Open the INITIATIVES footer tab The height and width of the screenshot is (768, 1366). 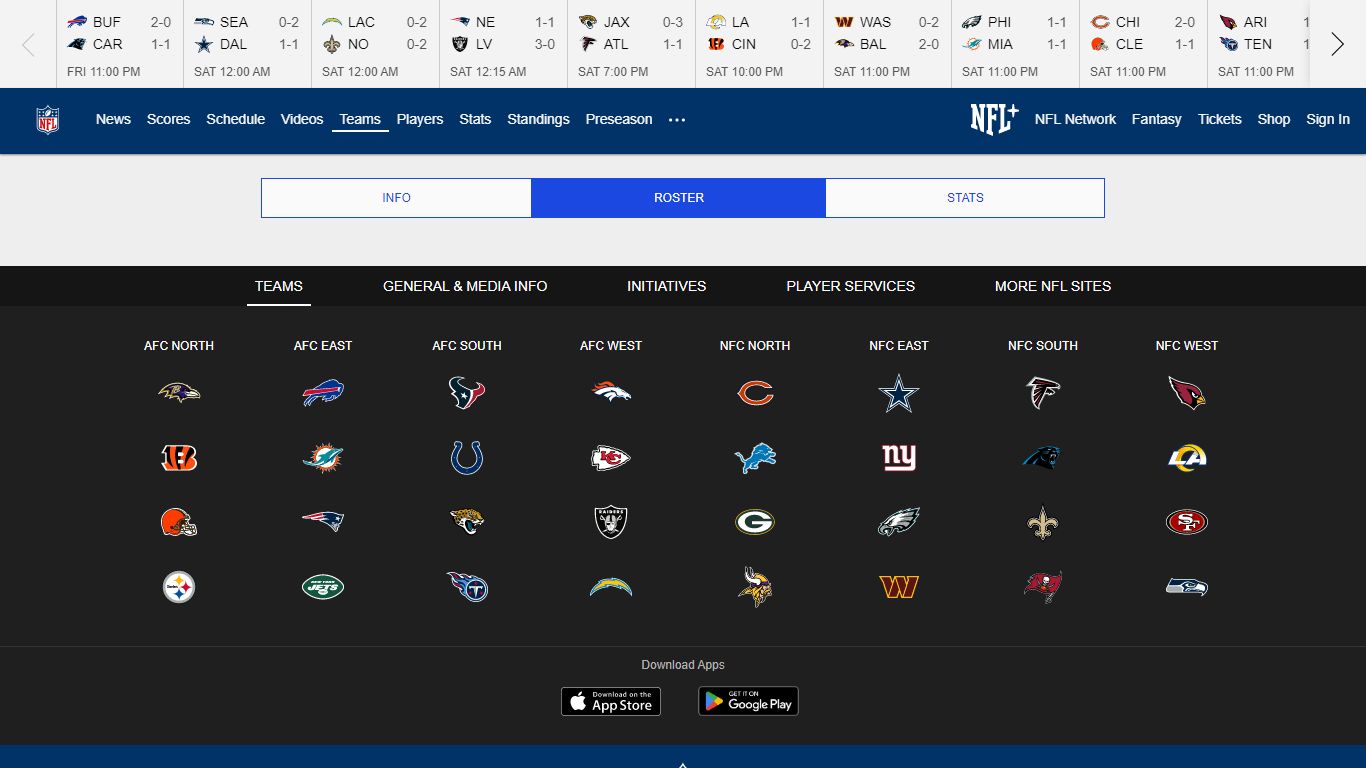(667, 286)
